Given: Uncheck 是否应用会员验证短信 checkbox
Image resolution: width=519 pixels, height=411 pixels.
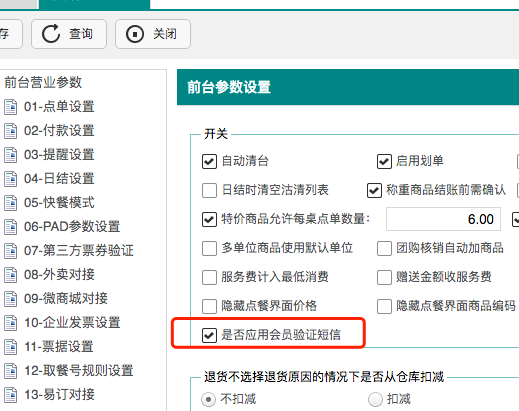Looking at the screenshot, I should point(209,335).
